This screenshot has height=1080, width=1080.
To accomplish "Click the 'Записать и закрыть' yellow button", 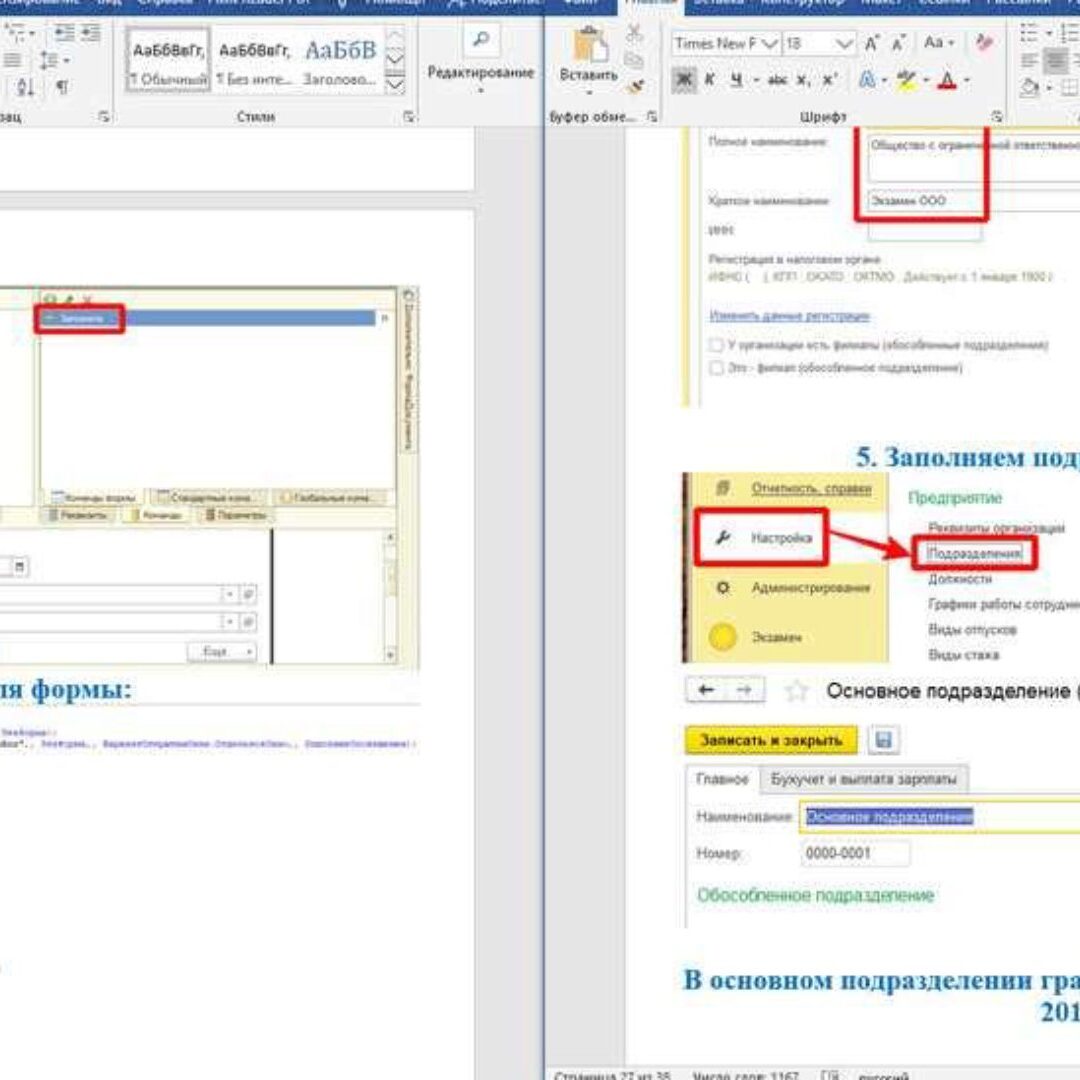I will 771,741.
